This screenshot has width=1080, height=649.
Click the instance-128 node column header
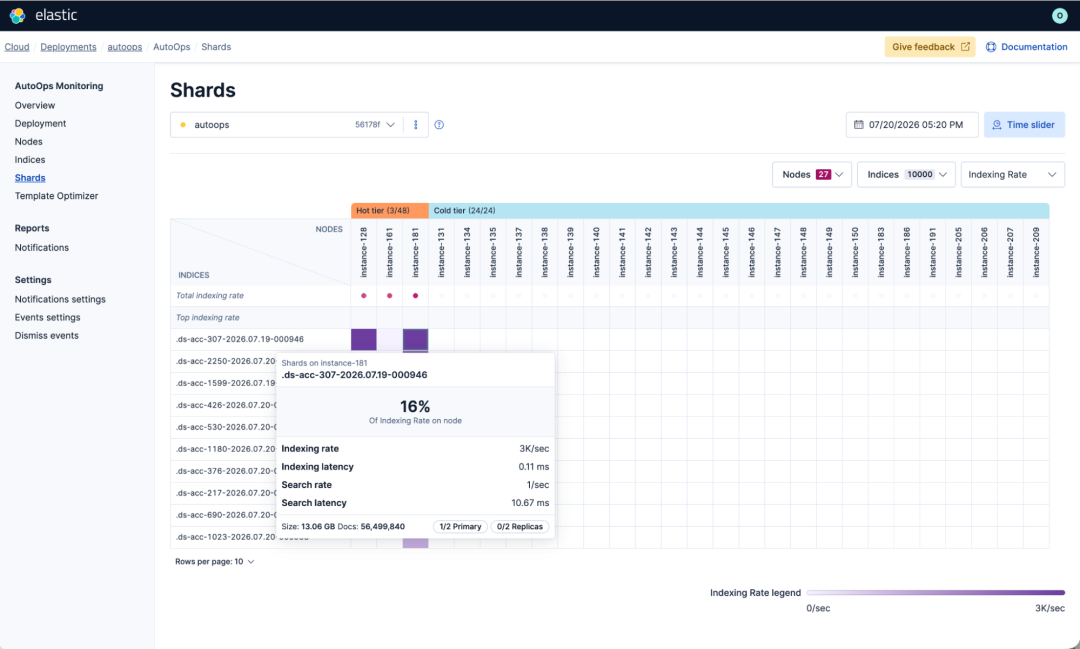[364, 252]
